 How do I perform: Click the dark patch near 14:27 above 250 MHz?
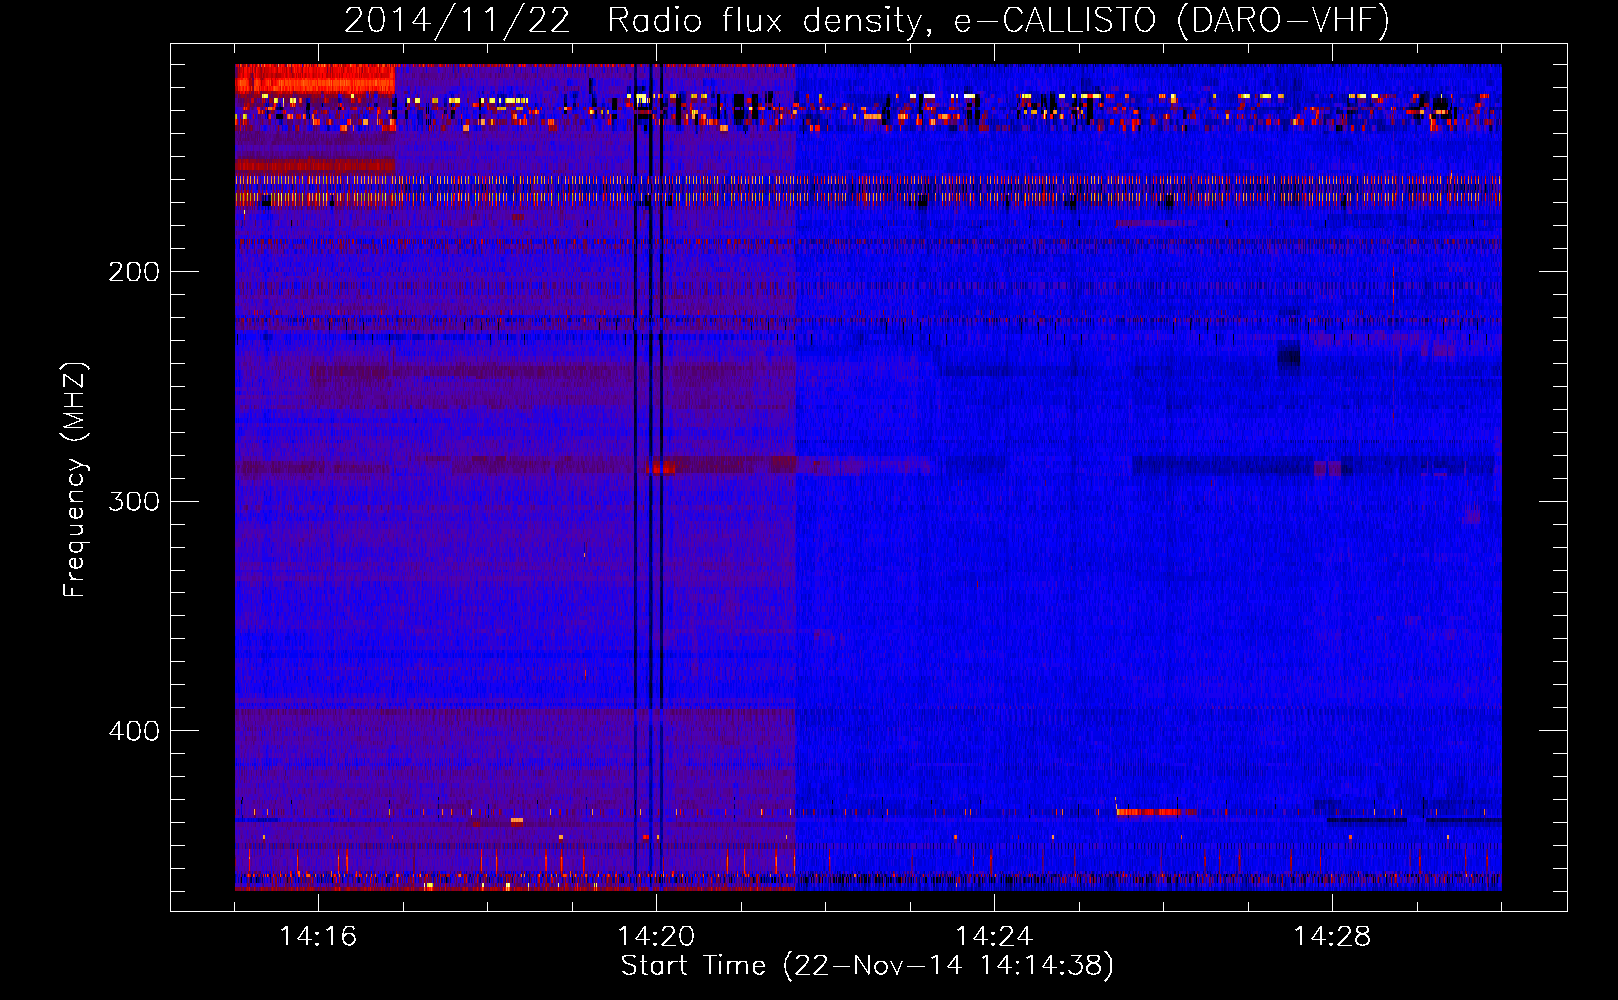coord(1289,356)
